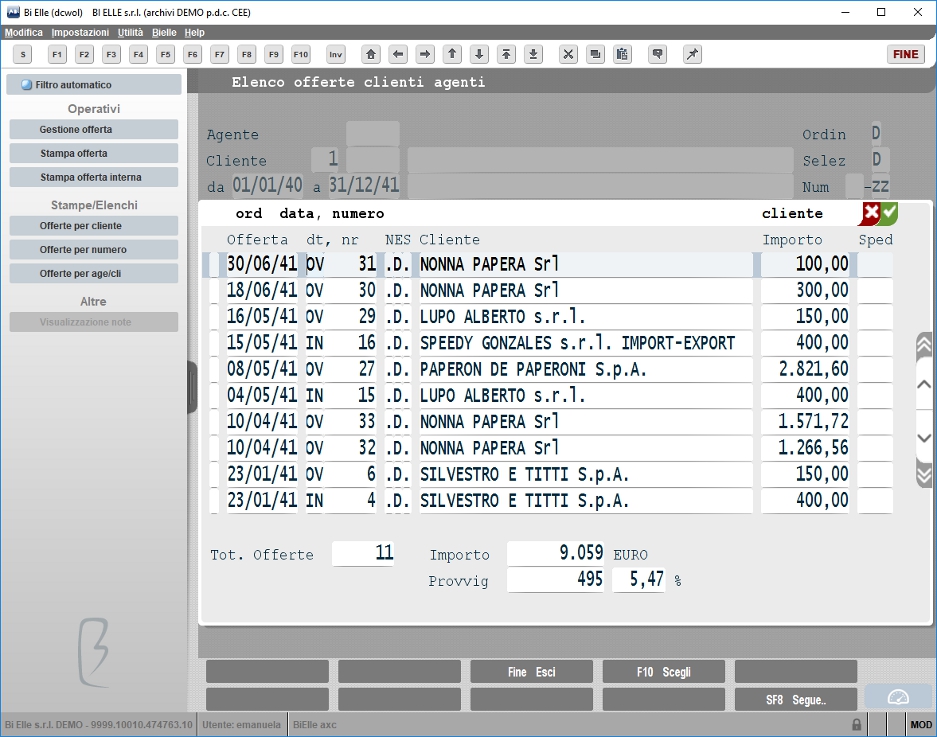This screenshot has height=737, width=937.
Task: Click the F10 toolbar key
Action: (301, 54)
